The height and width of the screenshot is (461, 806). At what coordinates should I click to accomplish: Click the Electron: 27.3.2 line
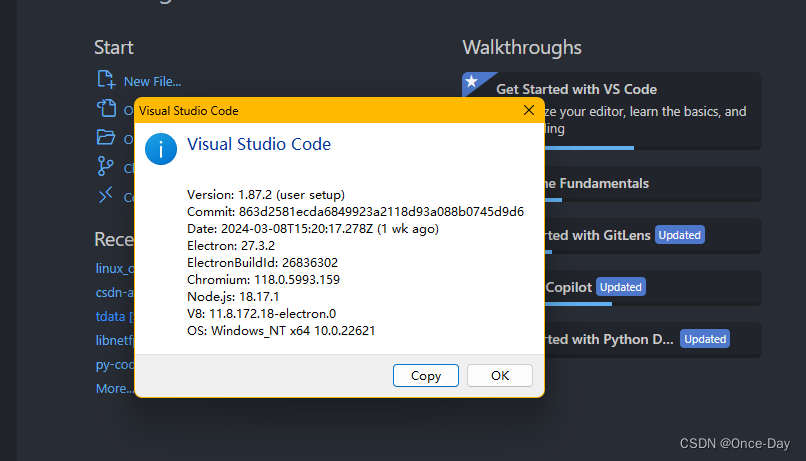point(231,246)
